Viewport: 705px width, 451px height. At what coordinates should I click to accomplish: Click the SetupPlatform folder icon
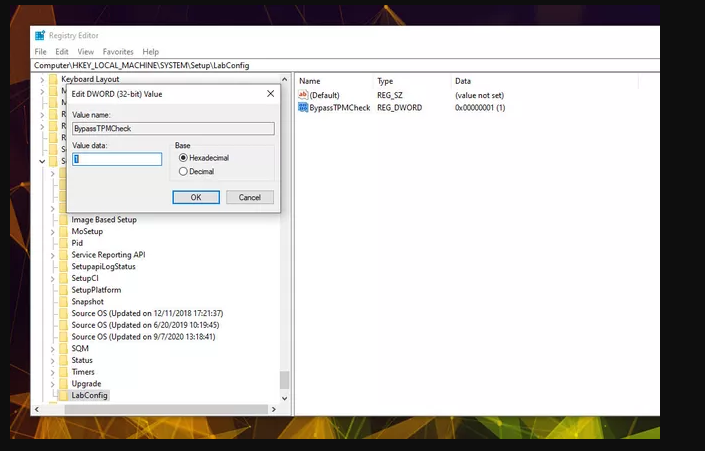[64, 290]
